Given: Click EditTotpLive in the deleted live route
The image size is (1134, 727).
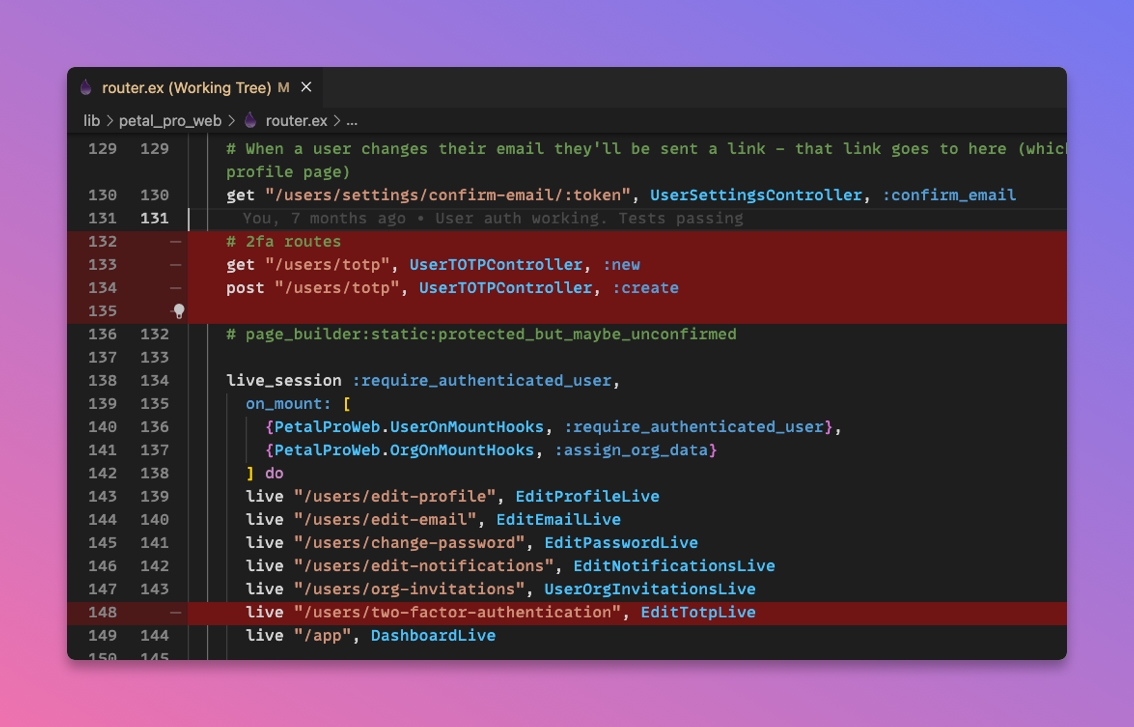Looking at the screenshot, I should (697, 612).
